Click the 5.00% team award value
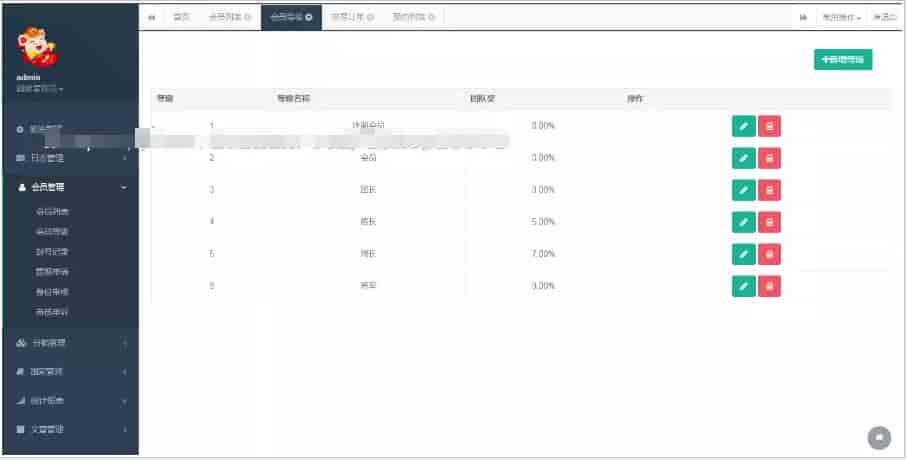Viewport: 907px width, 460px height. tap(543, 222)
